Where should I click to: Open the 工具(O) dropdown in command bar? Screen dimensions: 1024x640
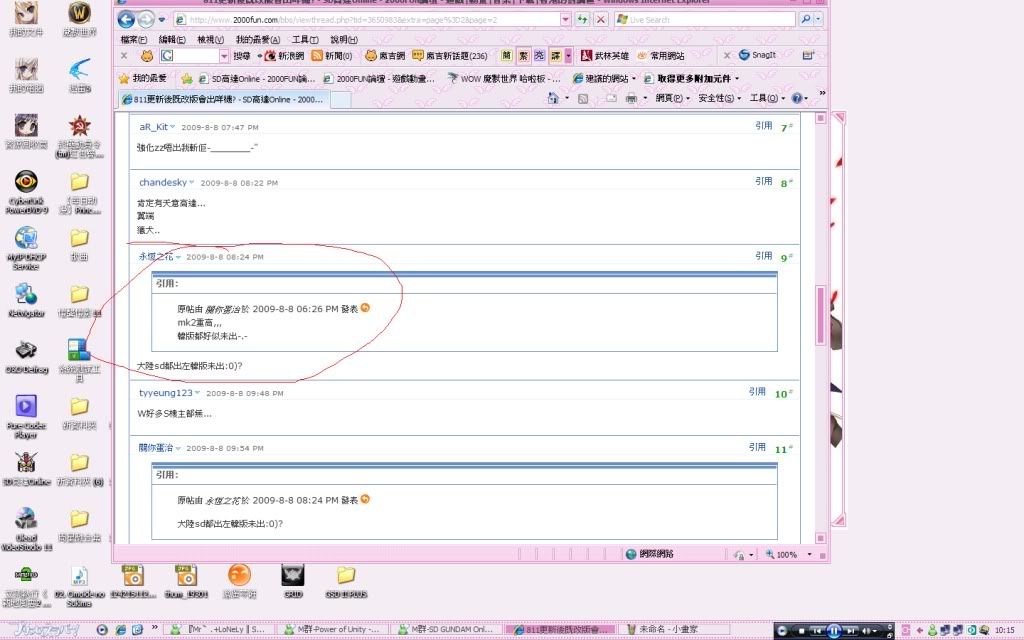click(x=767, y=98)
